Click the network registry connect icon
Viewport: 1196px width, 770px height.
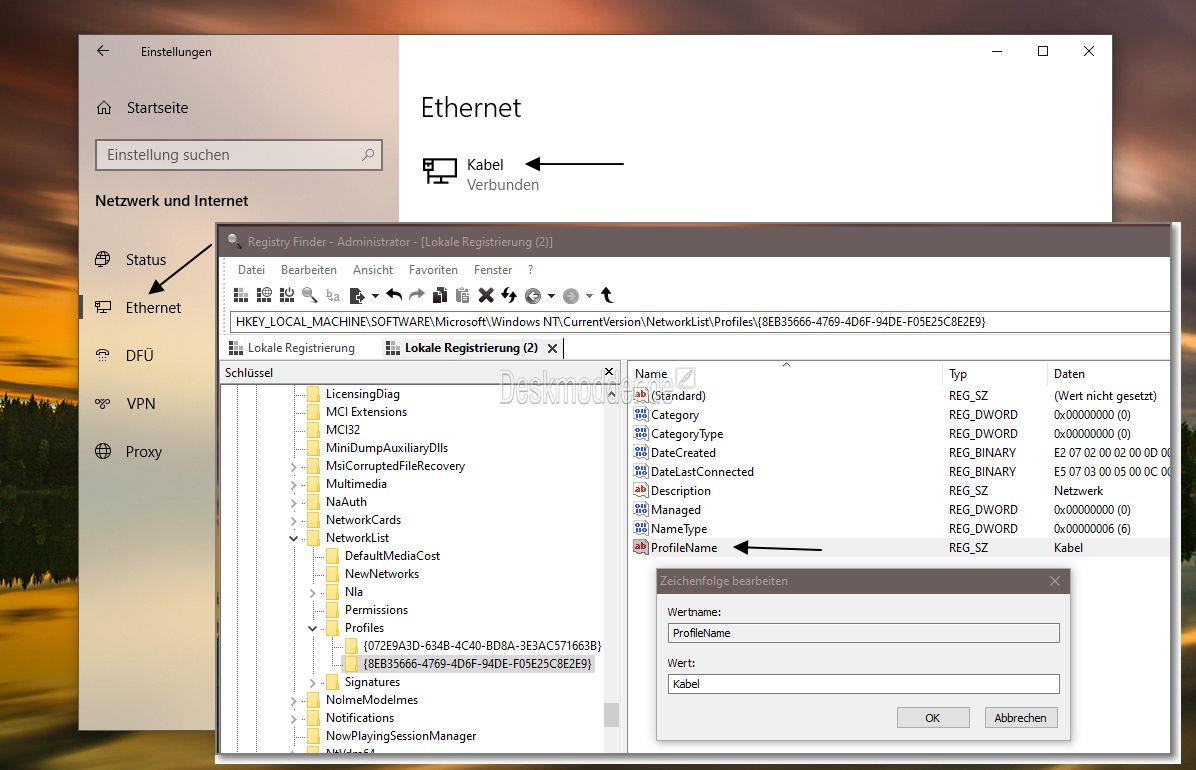click(x=264, y=295)
